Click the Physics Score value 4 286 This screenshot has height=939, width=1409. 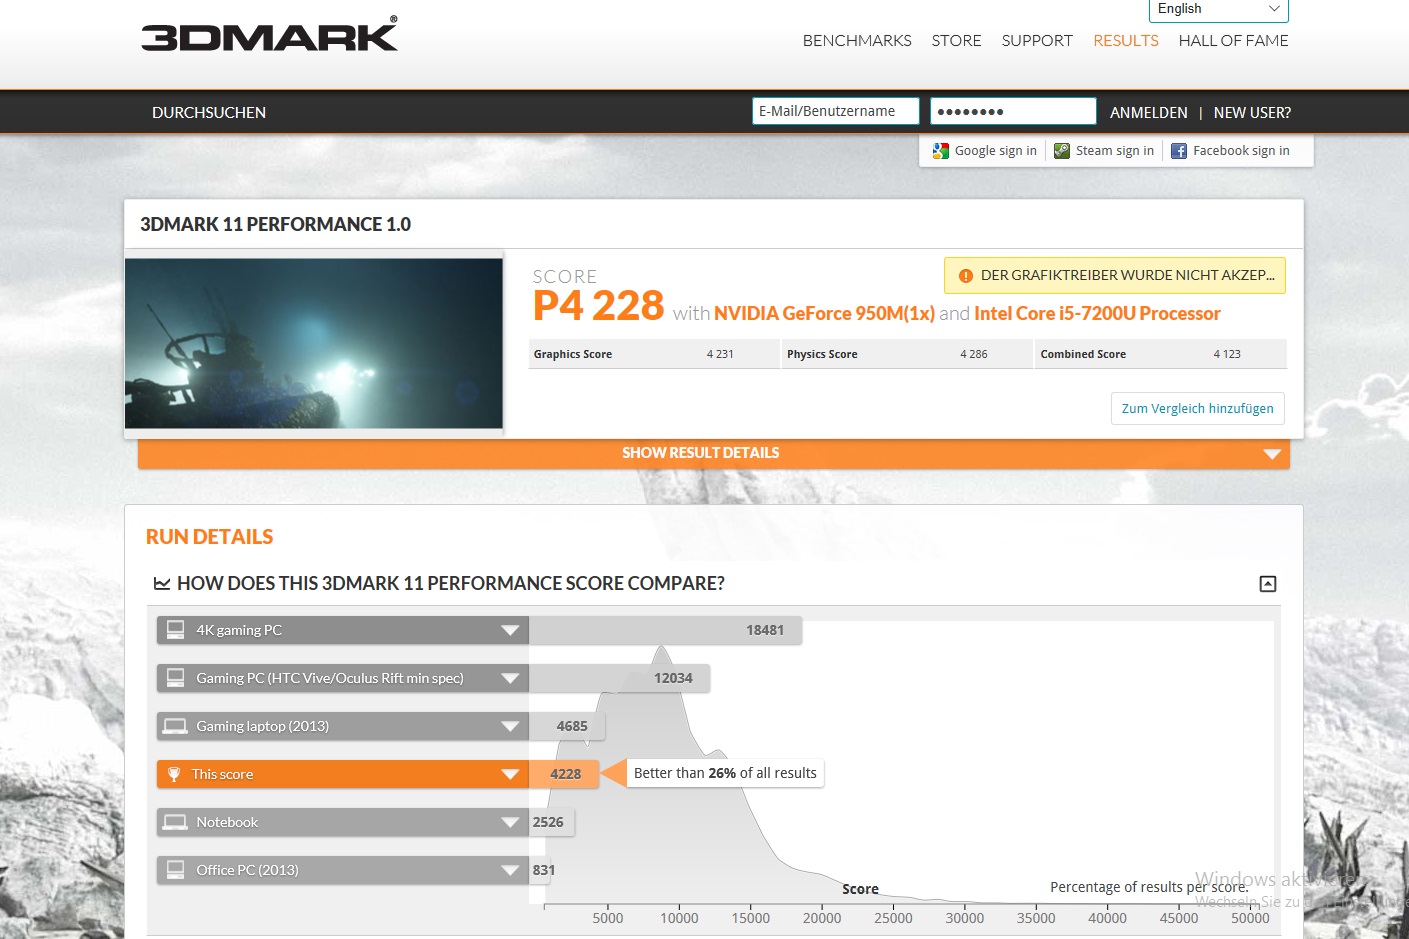point(974,354)
